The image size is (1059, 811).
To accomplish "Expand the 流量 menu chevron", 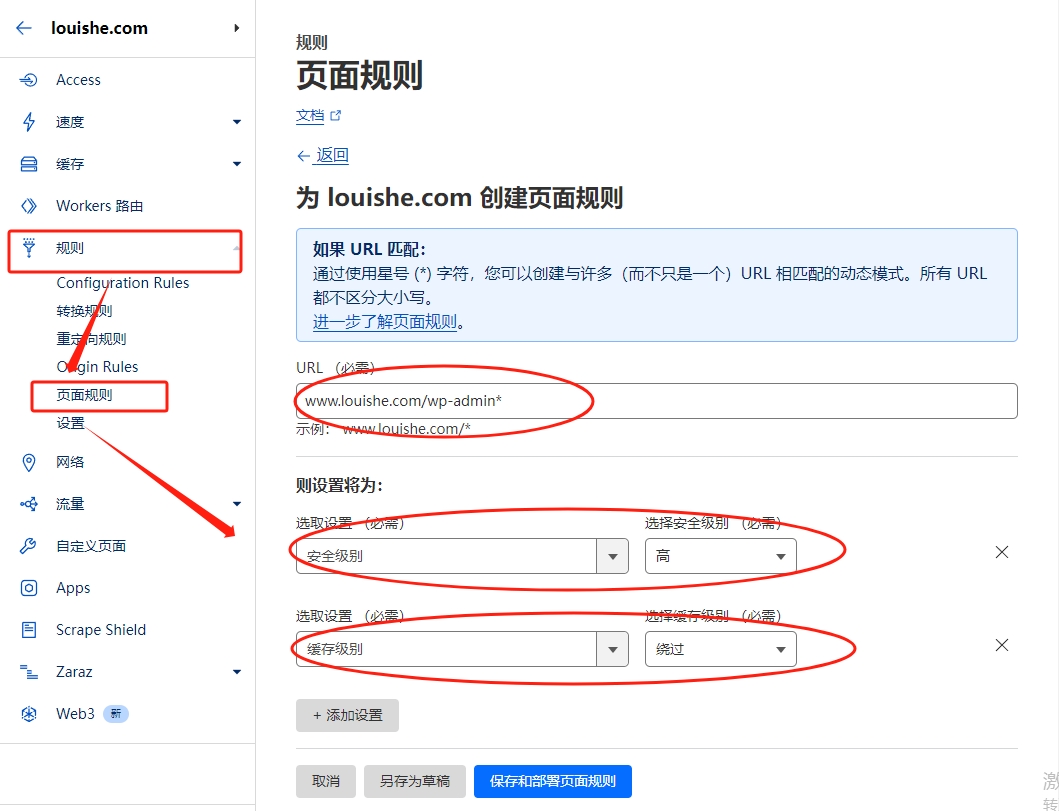I will 236,504.
